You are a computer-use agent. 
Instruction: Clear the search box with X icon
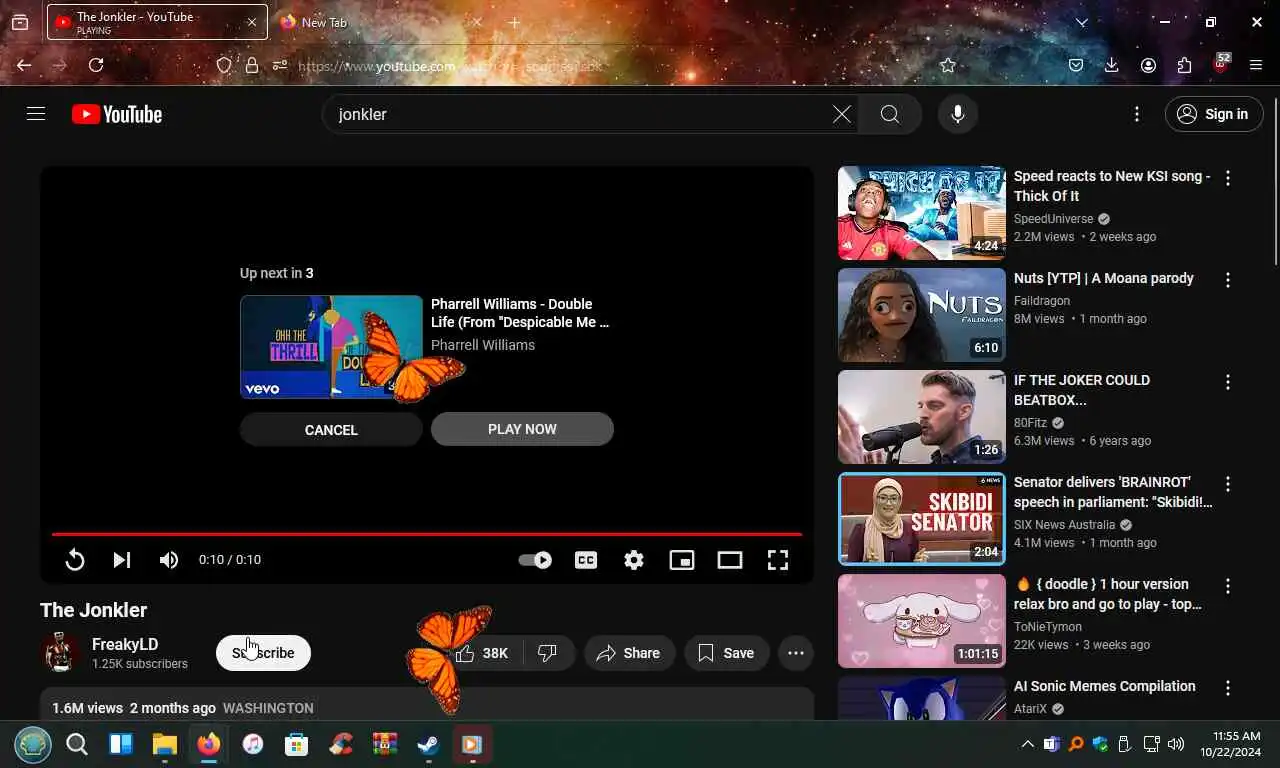click(842, 114)
